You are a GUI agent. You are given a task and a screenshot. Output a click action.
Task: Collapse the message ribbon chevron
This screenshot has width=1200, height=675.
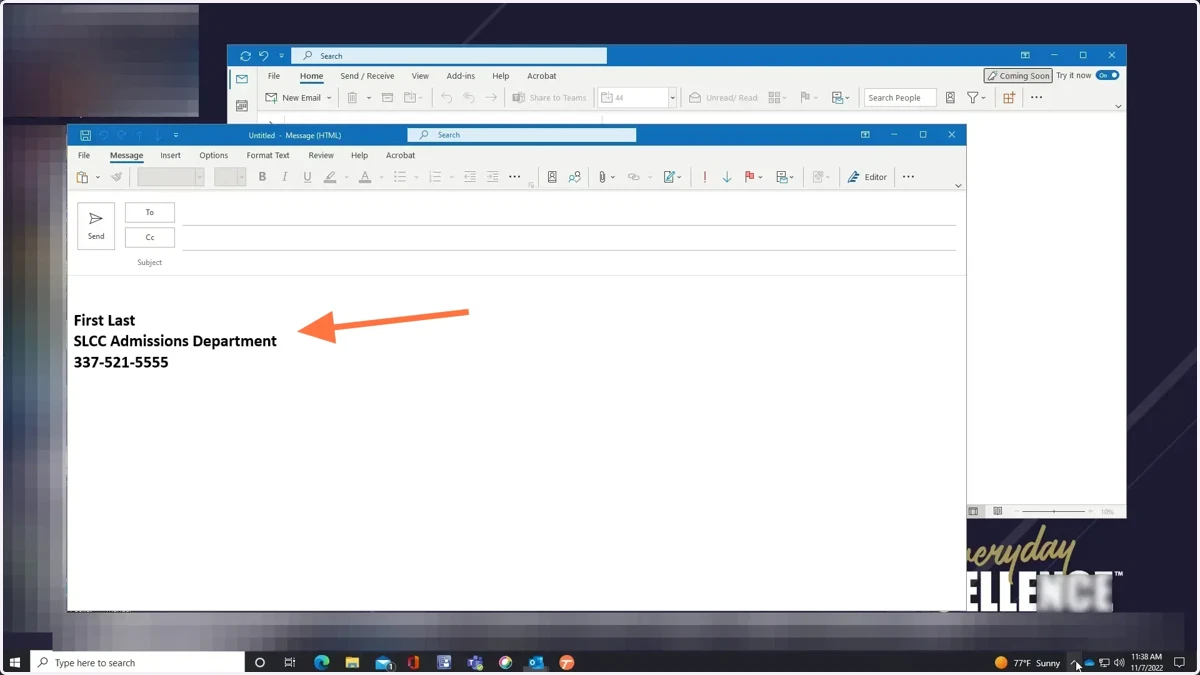coord(958,186)
